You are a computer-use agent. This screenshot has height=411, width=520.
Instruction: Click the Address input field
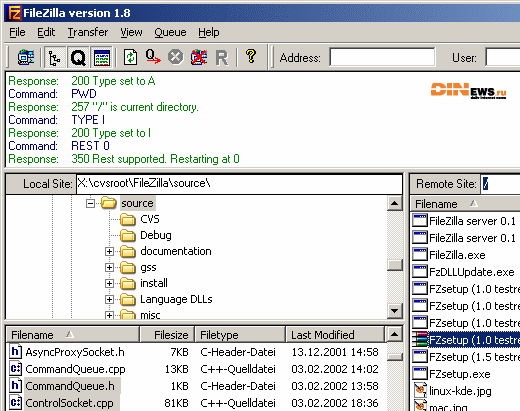pyautogui.click(x=382, y=57)
